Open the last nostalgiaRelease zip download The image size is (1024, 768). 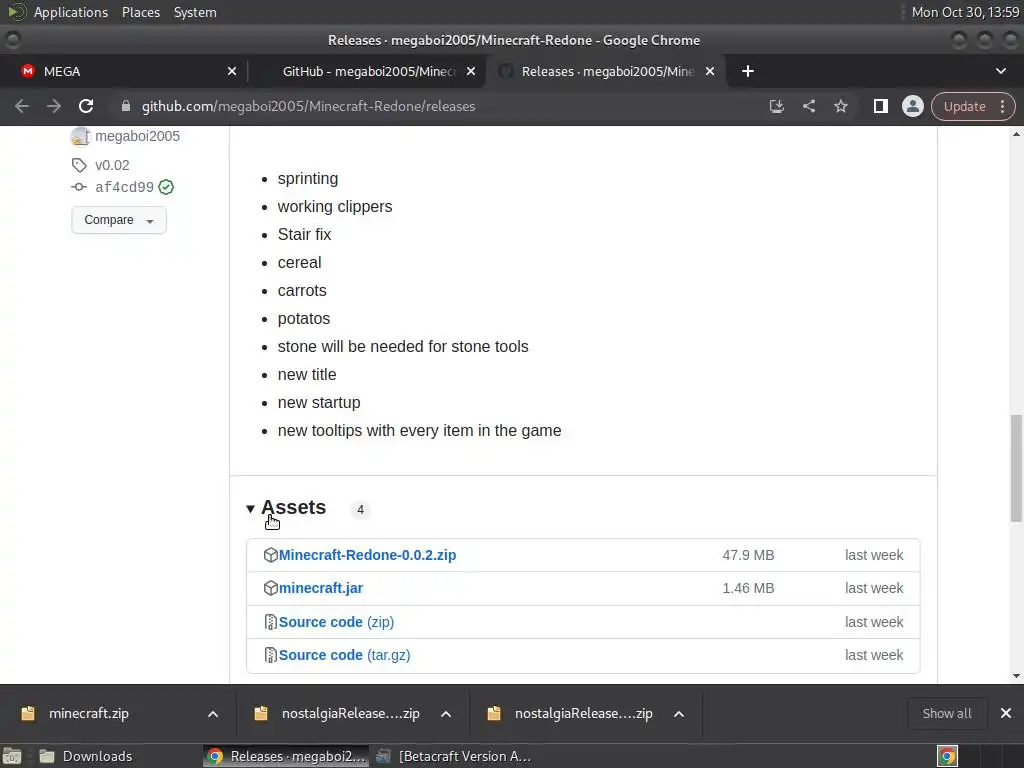[583, 714]
